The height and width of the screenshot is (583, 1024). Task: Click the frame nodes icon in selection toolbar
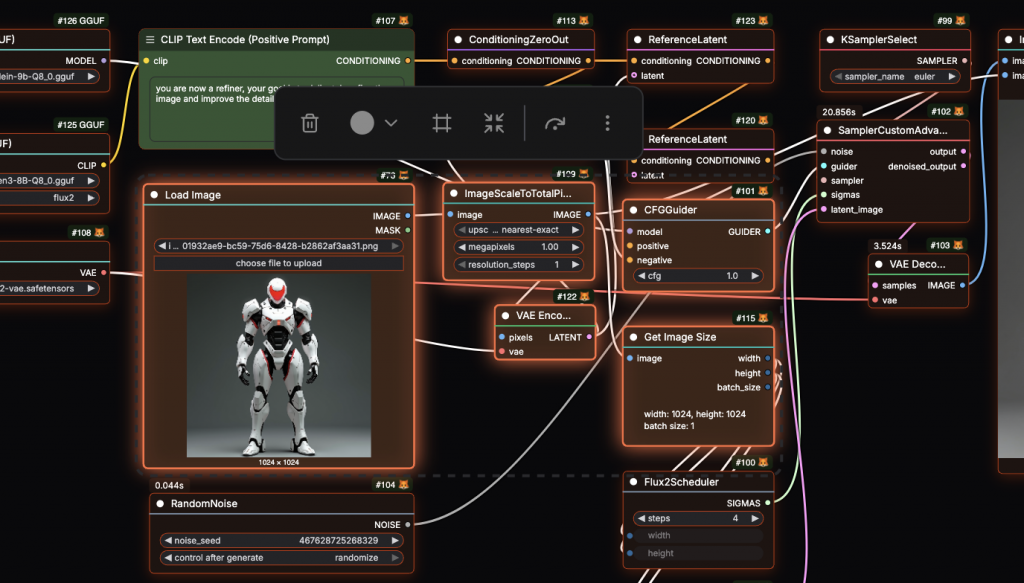442,123
